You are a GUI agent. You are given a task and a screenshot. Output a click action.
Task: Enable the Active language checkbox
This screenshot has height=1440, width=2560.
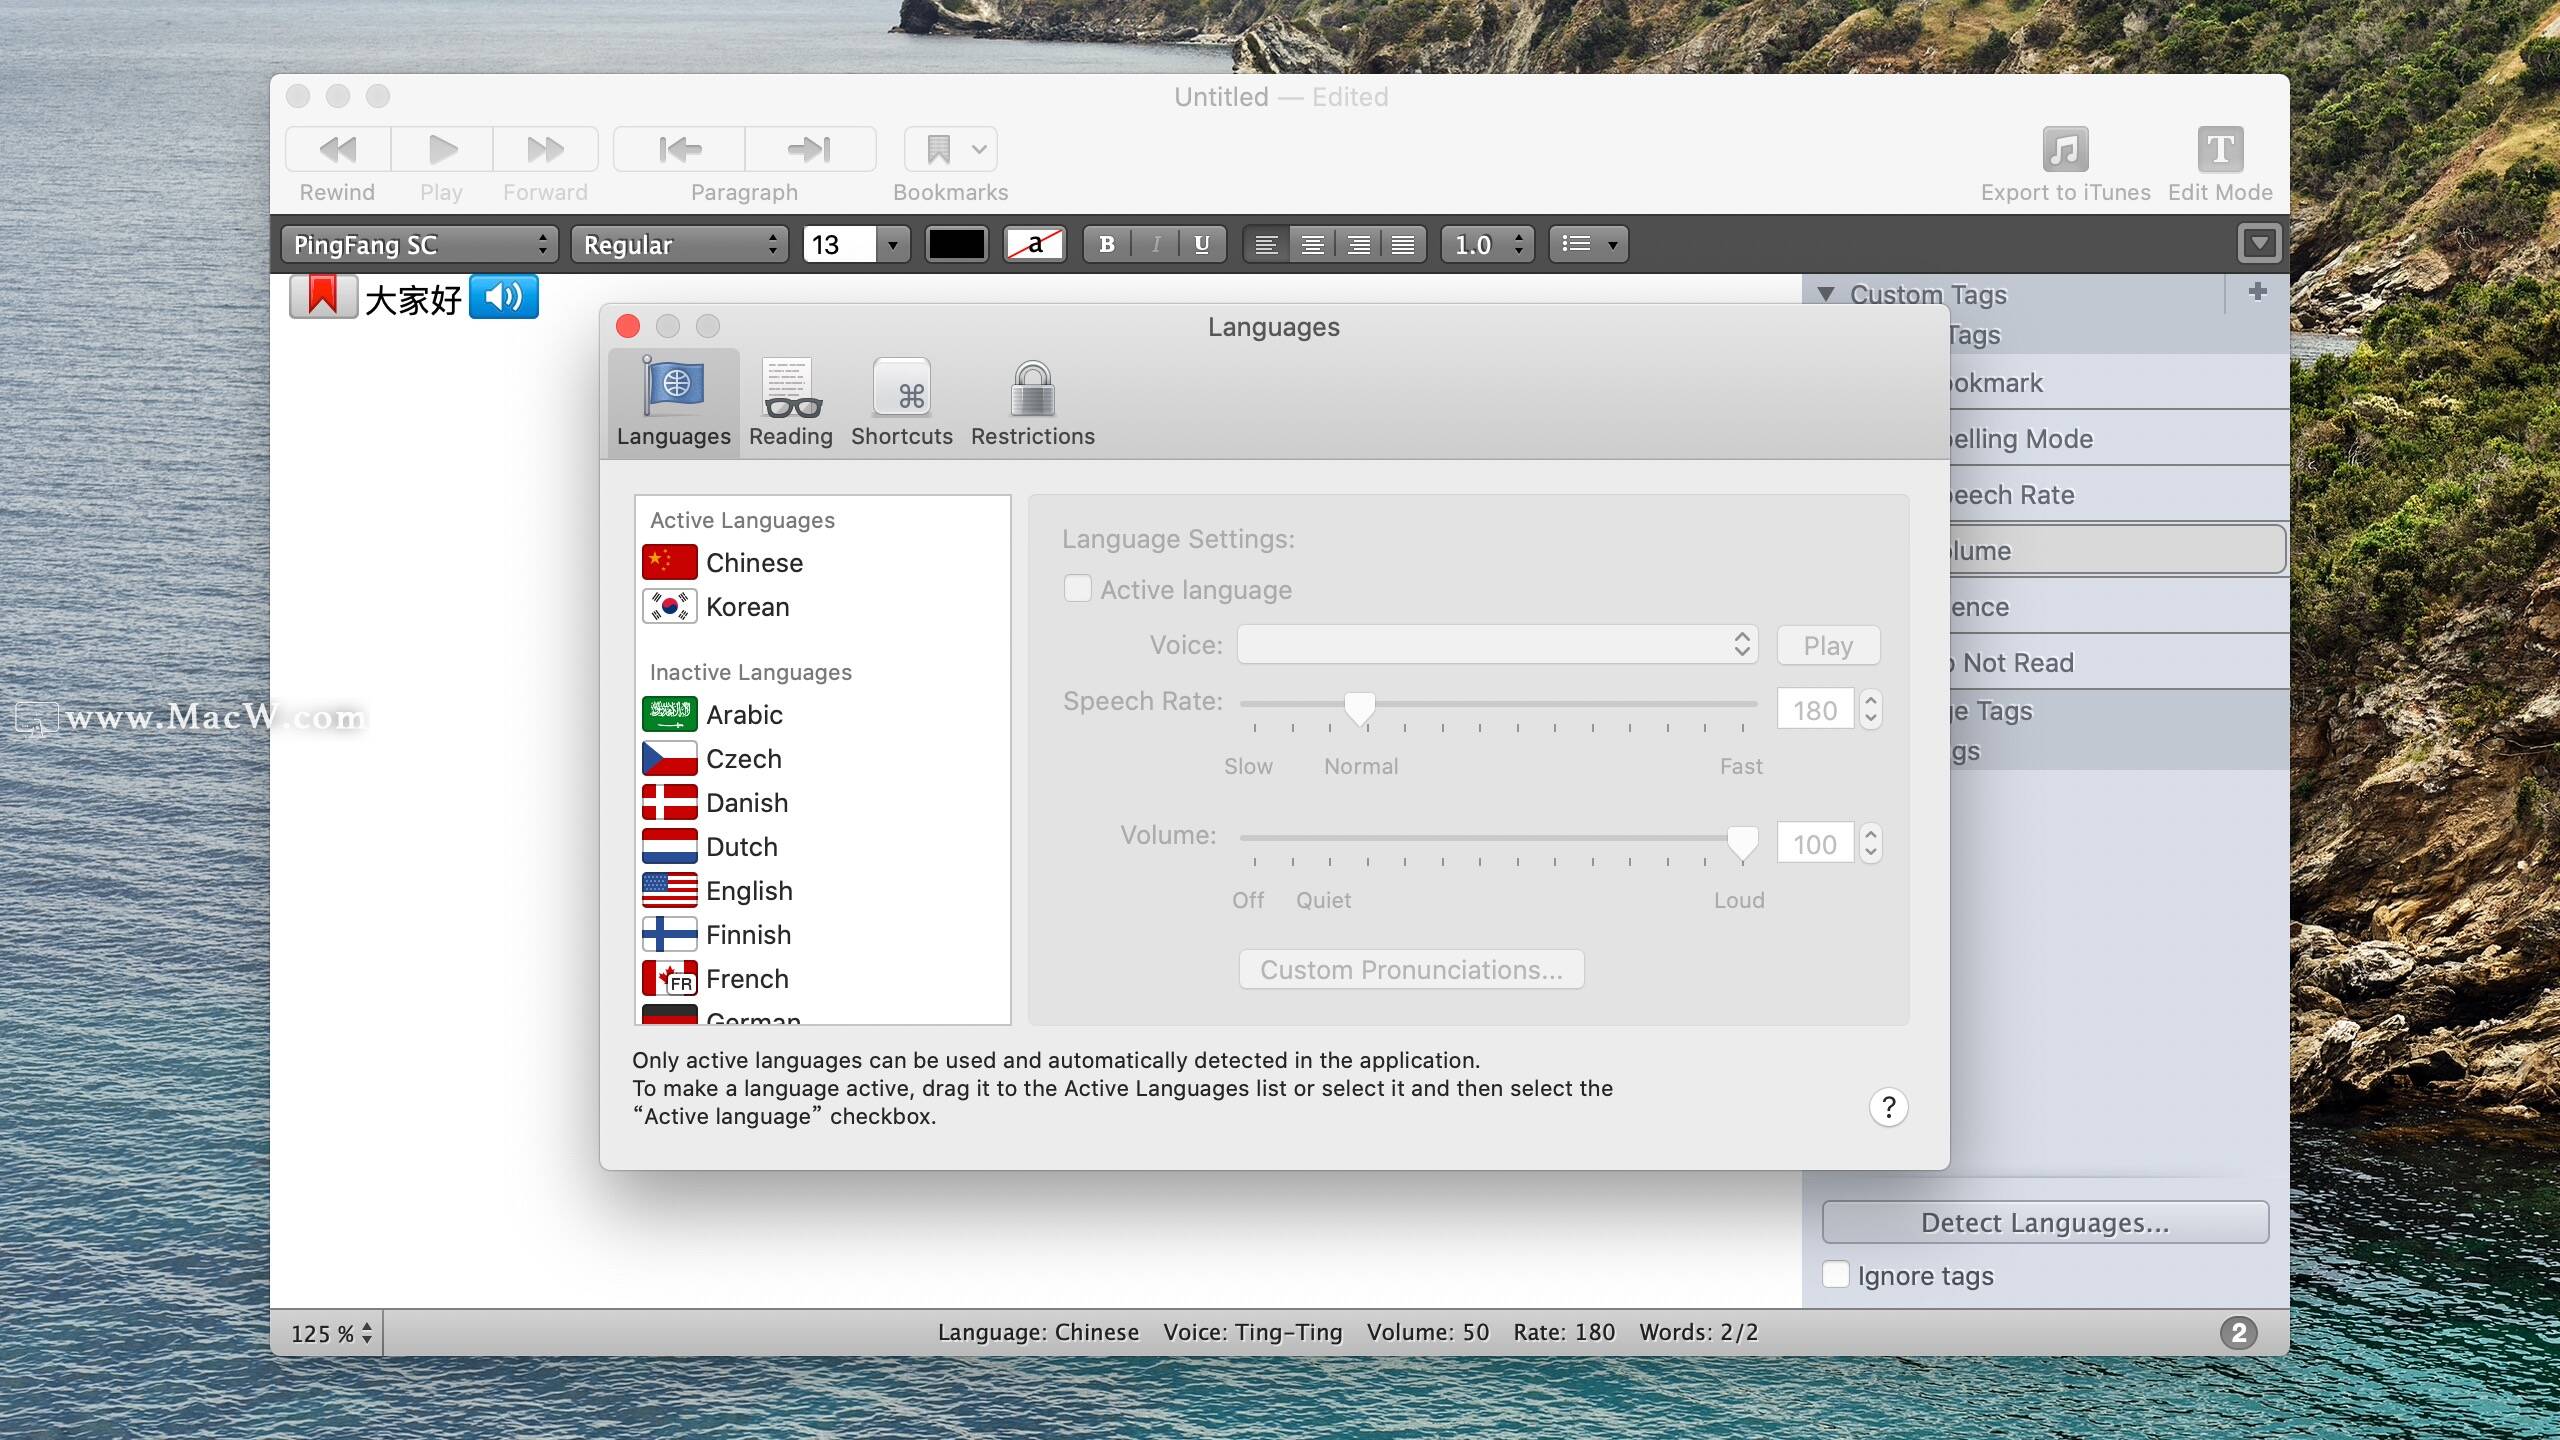(1076, 587)
